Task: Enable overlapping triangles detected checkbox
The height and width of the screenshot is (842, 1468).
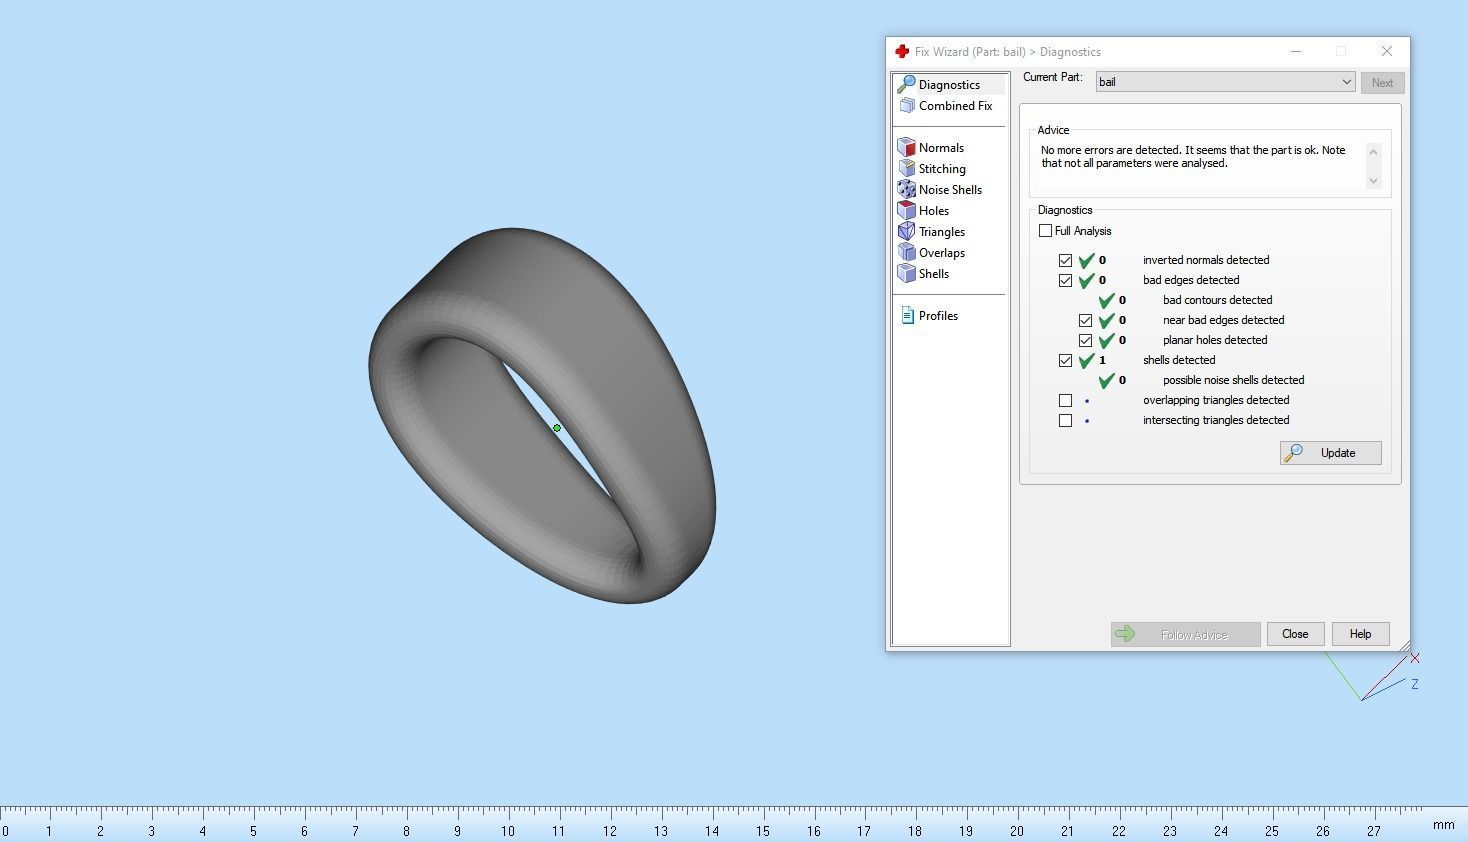Action: pyautogui.click(x=1066, y=400)
